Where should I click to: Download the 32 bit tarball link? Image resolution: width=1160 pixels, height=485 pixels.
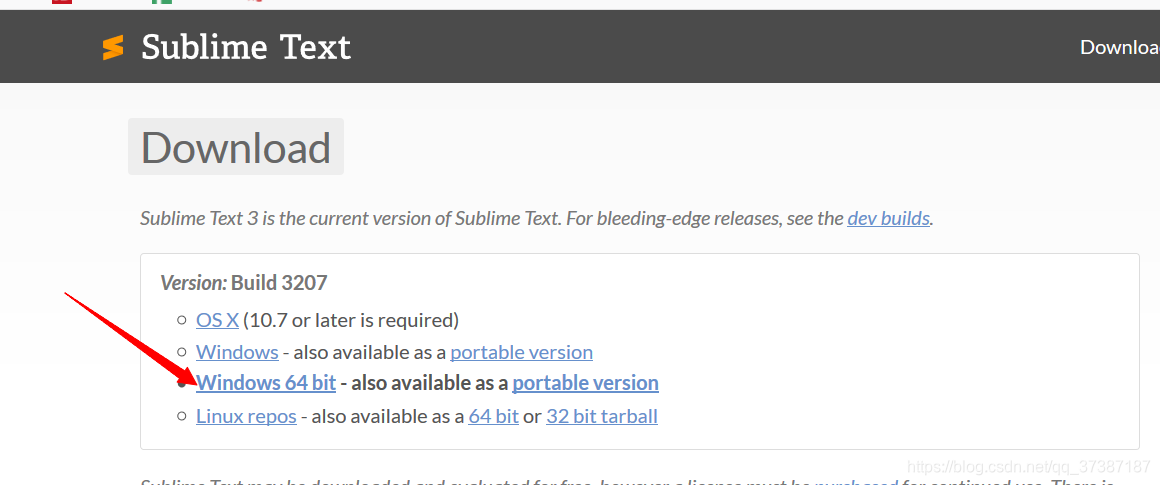click(x=601, y=416)
